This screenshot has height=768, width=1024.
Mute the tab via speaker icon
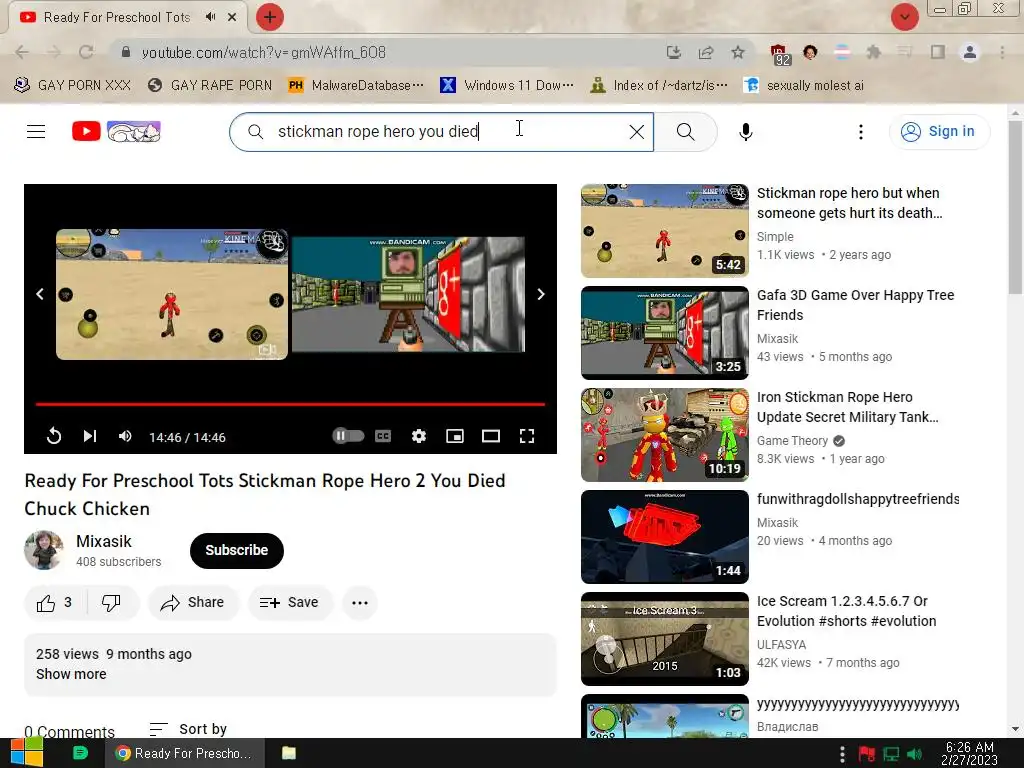pyautogui.click(x=210, y=17)
